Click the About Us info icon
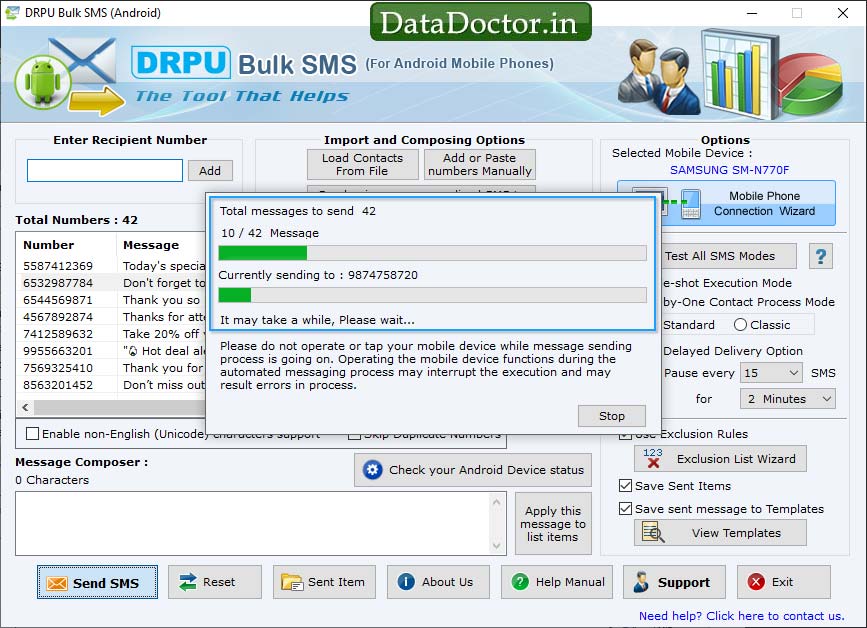 coord(406,582)
